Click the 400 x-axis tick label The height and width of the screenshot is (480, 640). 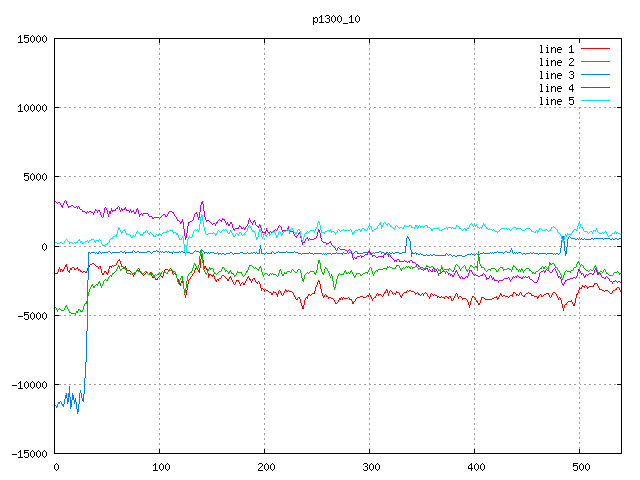coord(474,467)
